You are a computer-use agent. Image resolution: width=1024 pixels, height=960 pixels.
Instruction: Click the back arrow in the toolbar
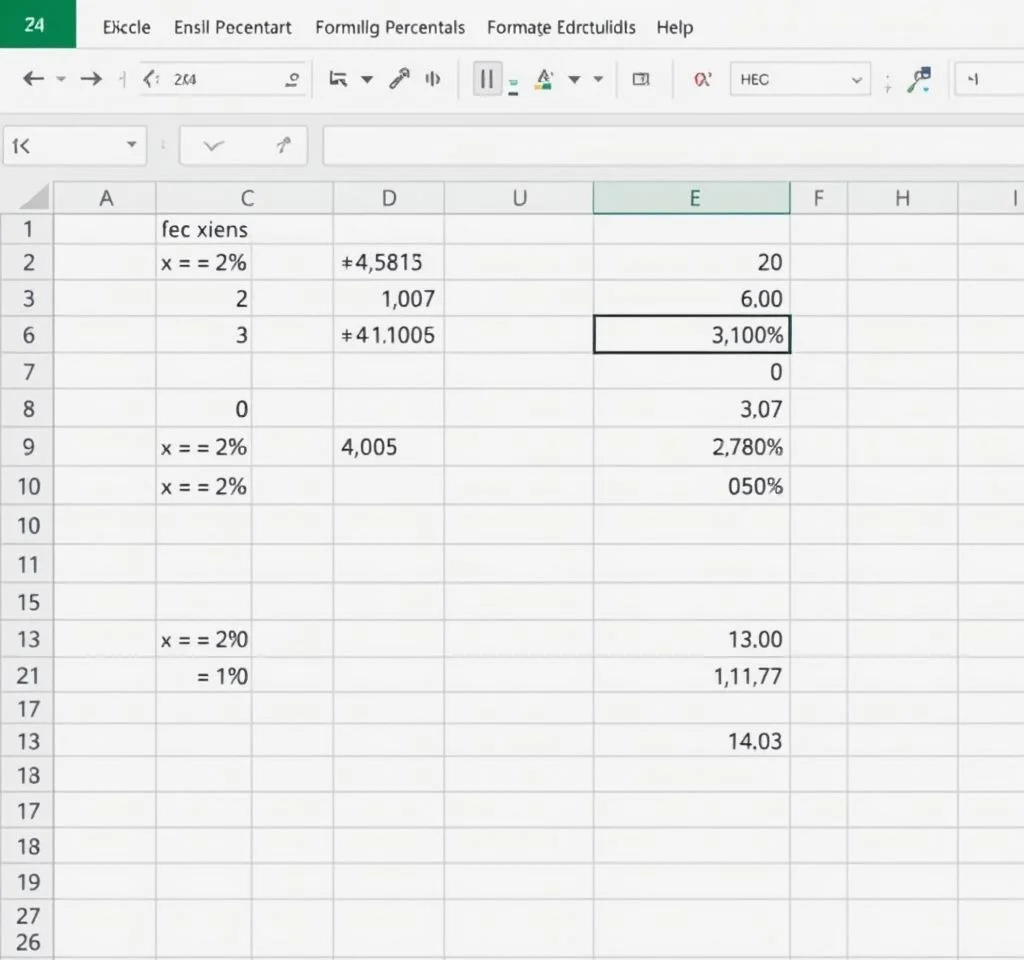(32, 79)
